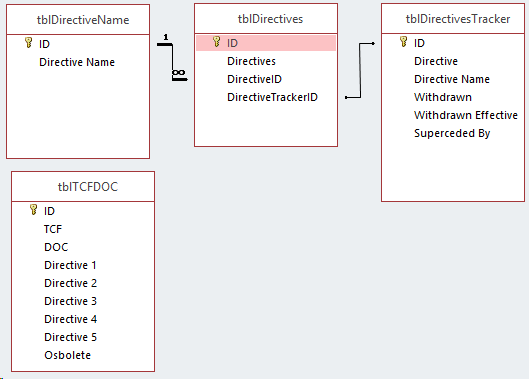Click the primary key icon in tblDirectiveName
529x379 pixels.
[x=29, y=43]
